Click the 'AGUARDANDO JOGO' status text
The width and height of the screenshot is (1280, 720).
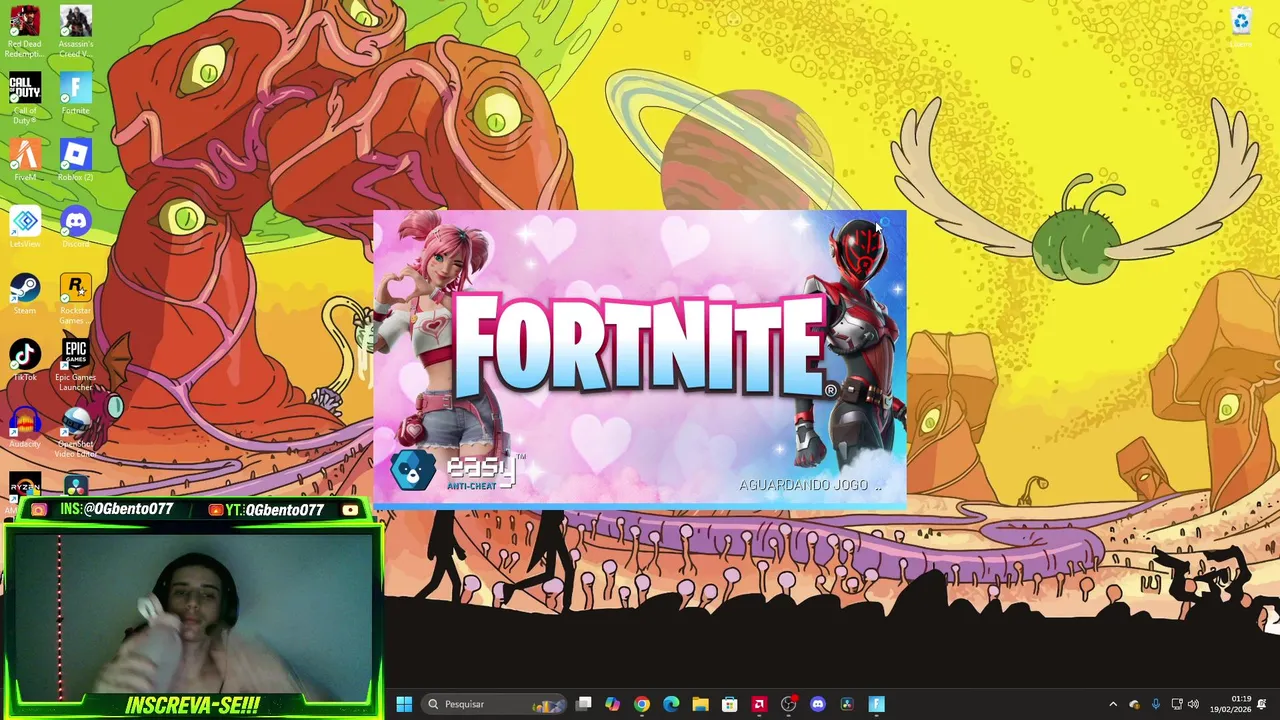(x=810, y=485)
